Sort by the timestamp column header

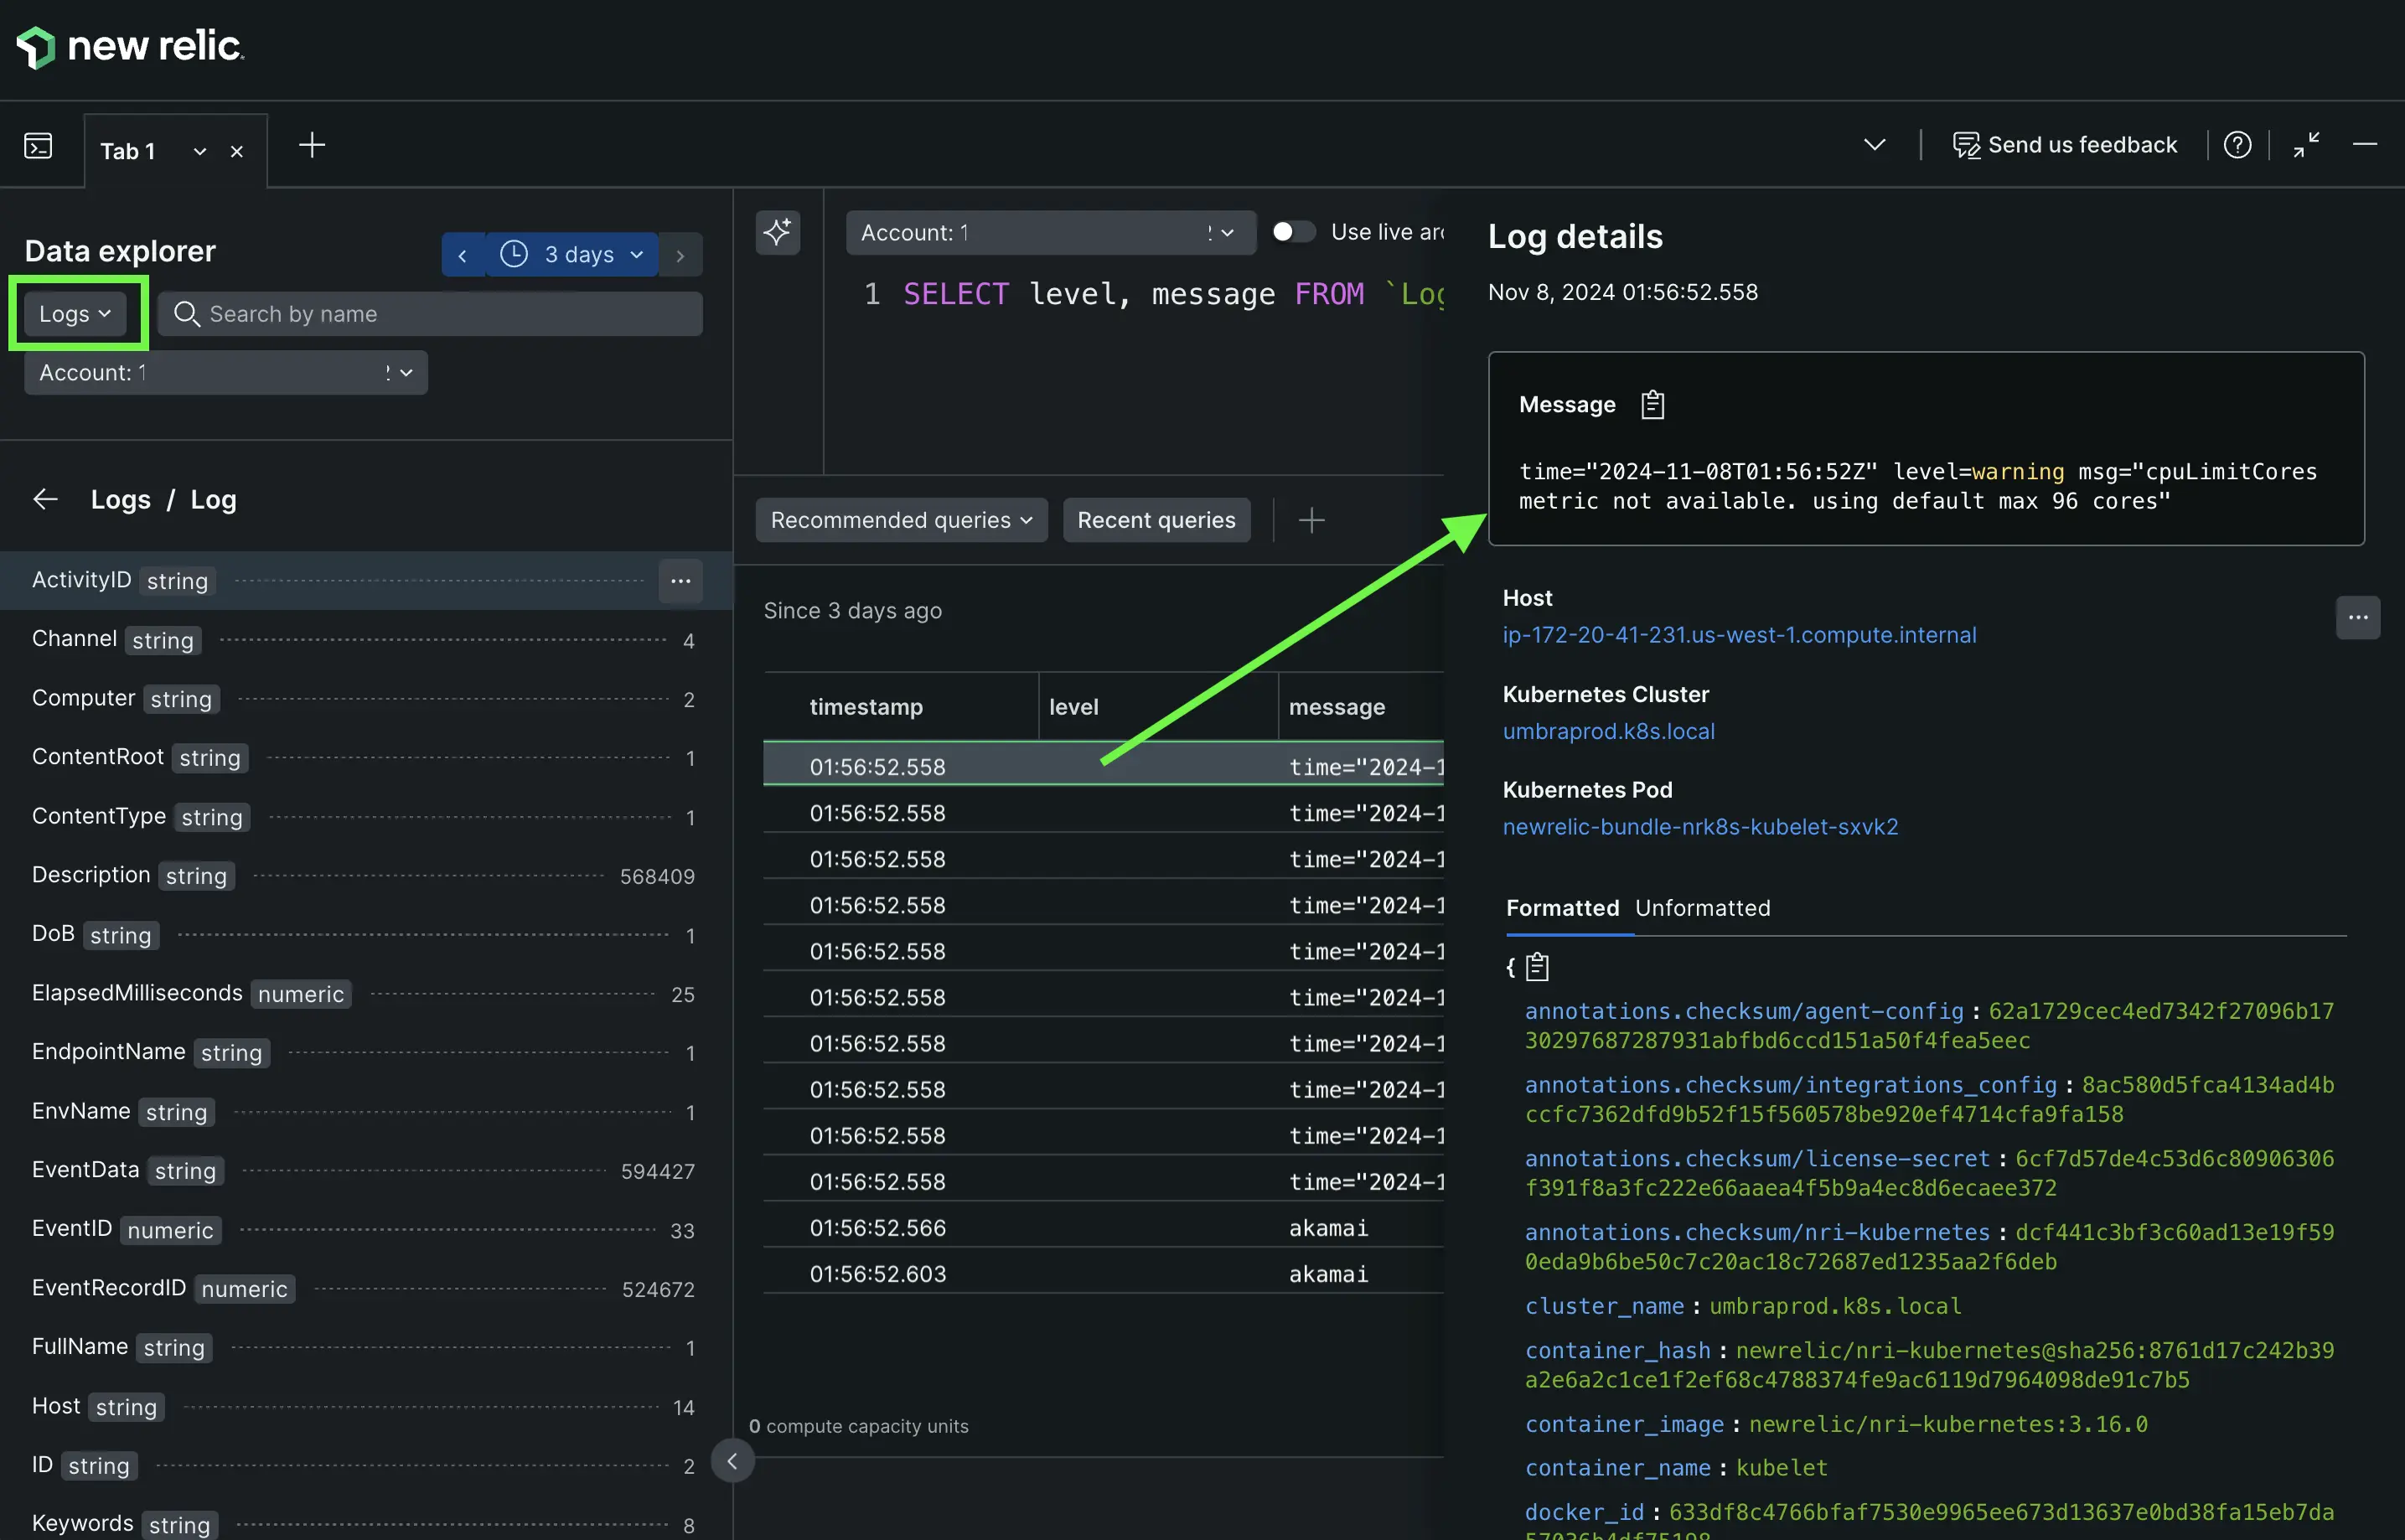point(866,707)
